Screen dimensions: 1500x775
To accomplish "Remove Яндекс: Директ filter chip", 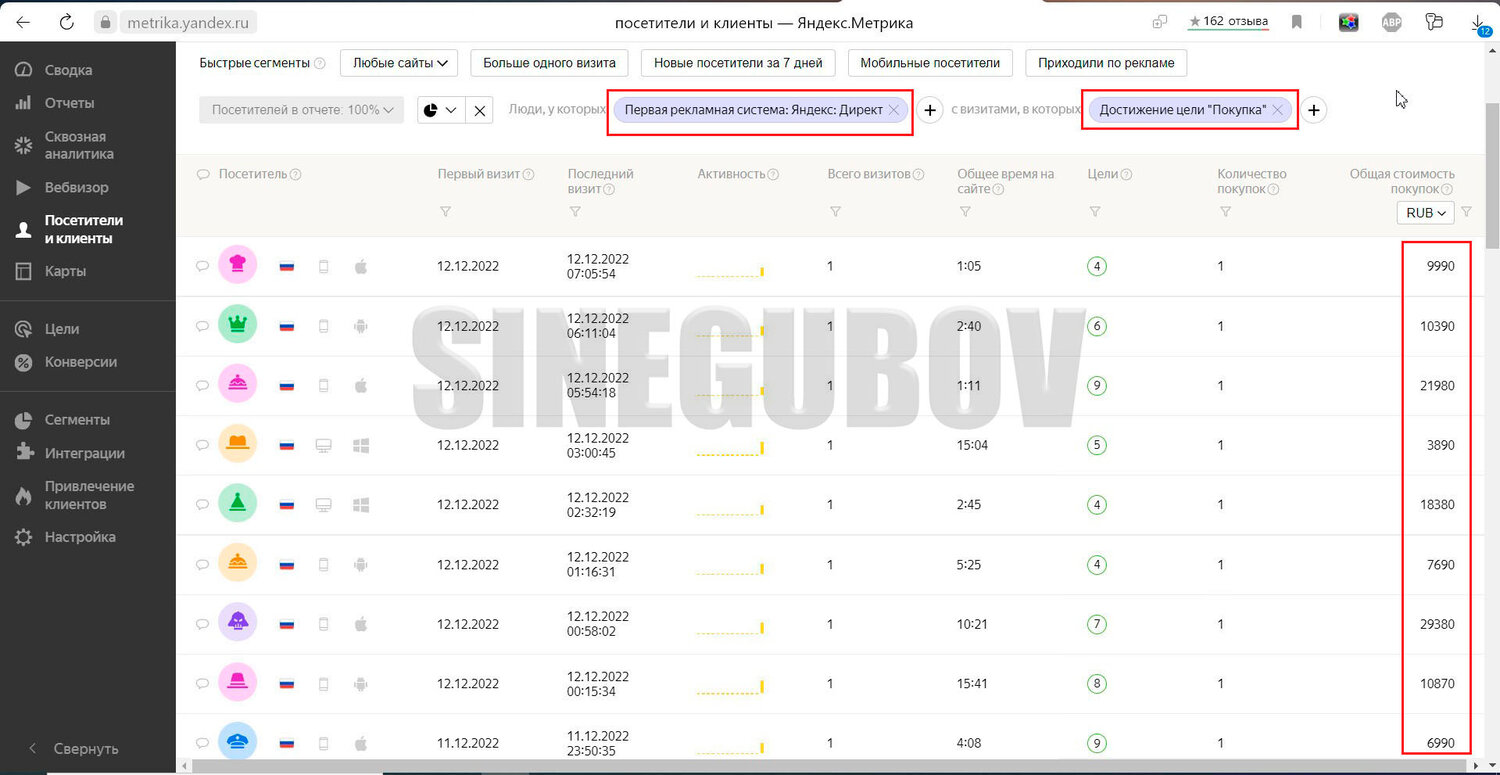I will [x=894, y=110].
